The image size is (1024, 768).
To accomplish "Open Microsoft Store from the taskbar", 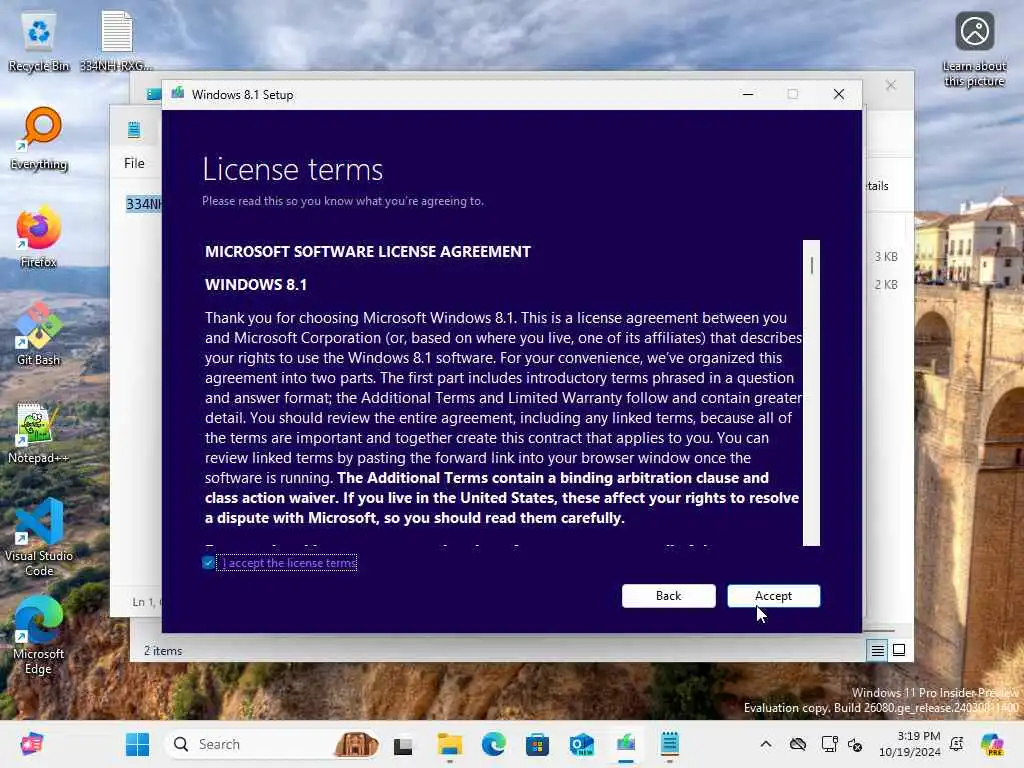I will [537, 744].
